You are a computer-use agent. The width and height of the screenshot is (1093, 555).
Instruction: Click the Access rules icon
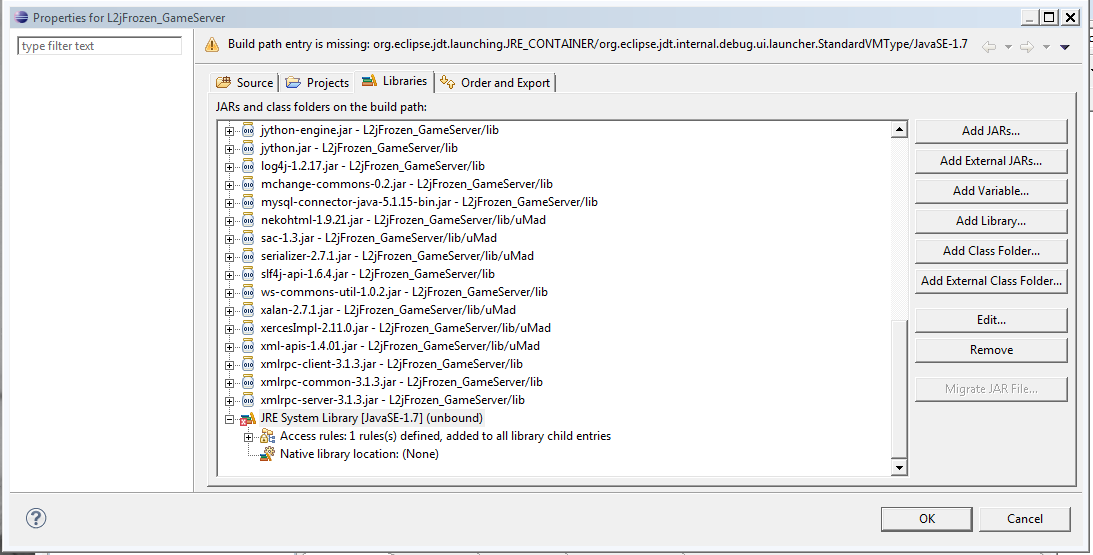point(267,436)
